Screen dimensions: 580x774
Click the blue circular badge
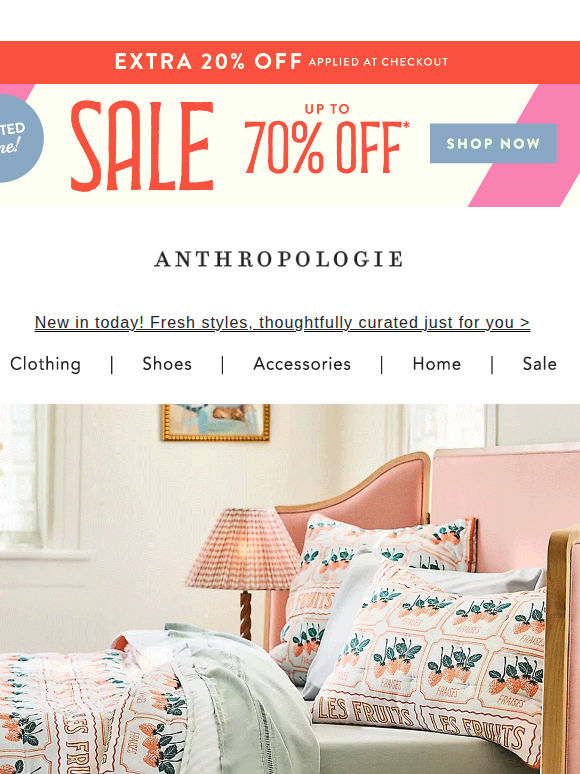(x=20, y=138)
